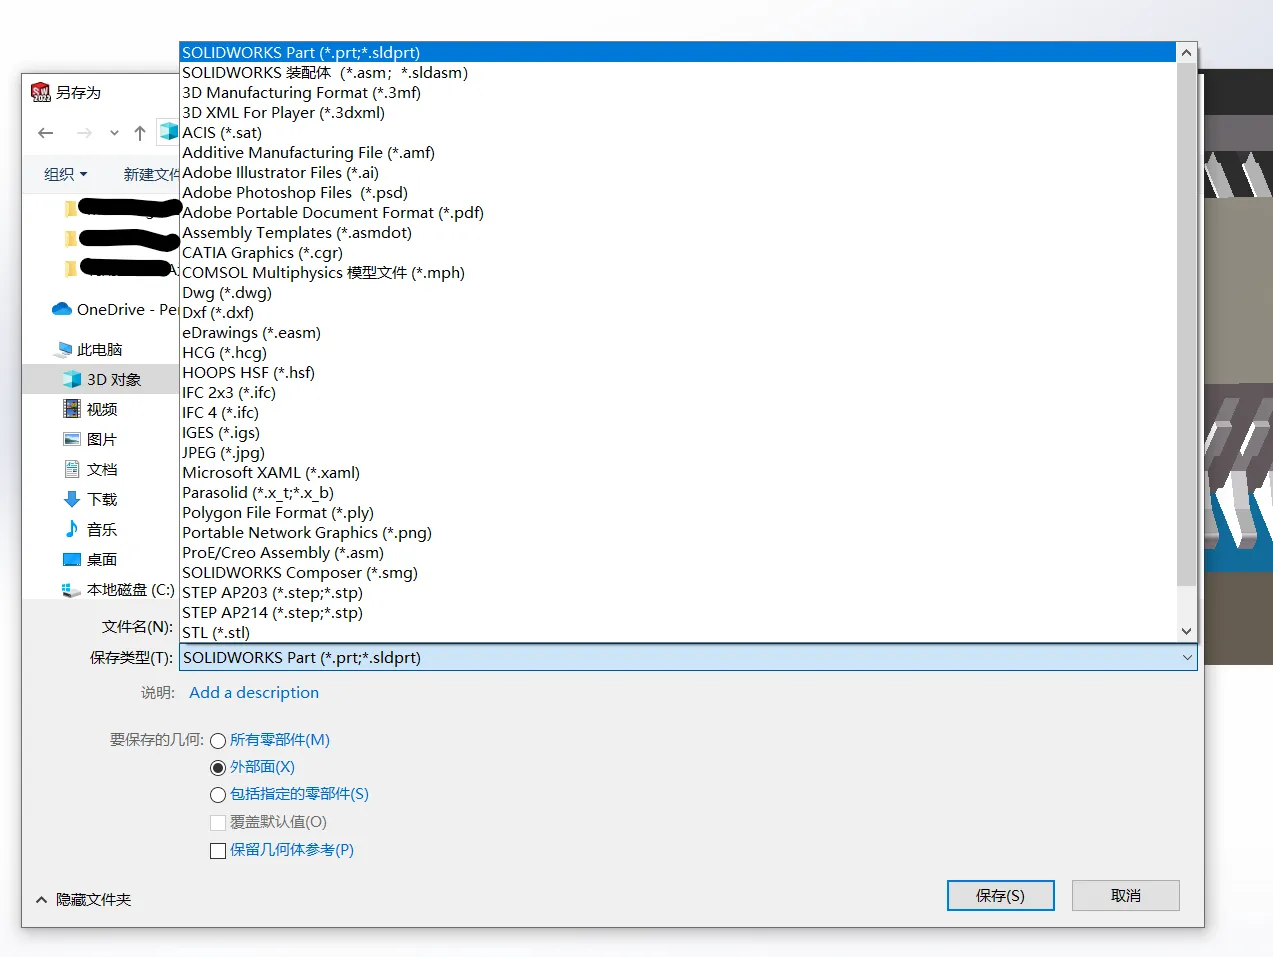Select the 所有零部件(M) radio button

pos(218,741)
